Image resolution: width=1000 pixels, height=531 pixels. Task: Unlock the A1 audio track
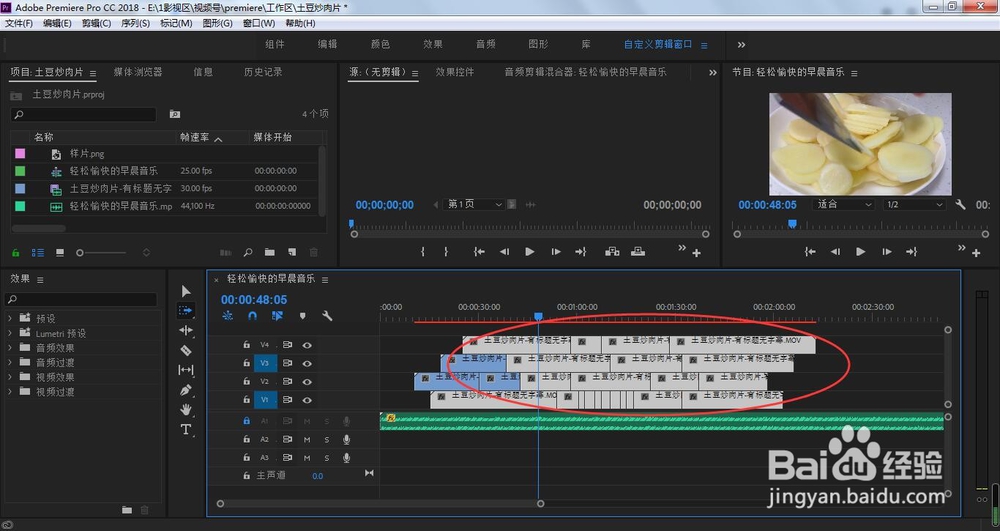point(246,421)
